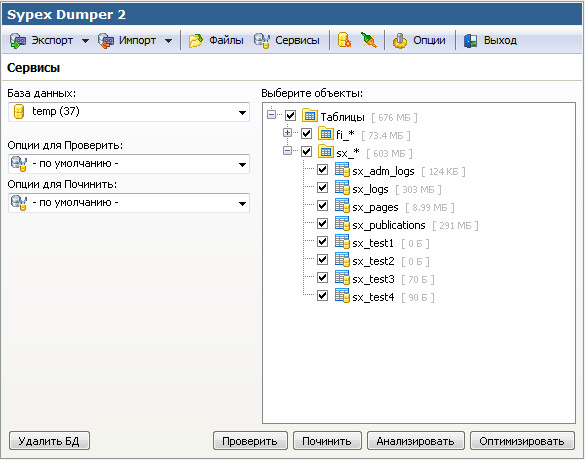587x460 pixels.
Task: Click the Export toolbar icon
Action: point(18,40)
